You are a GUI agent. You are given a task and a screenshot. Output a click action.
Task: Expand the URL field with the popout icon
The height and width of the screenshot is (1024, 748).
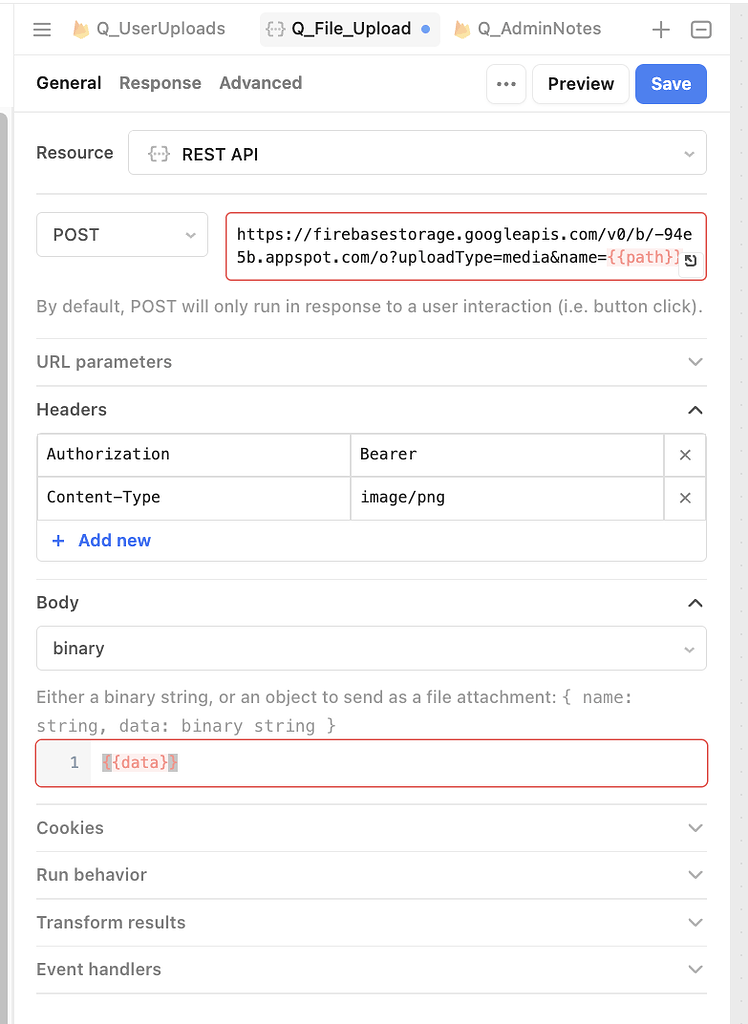(x=689, y=261)
